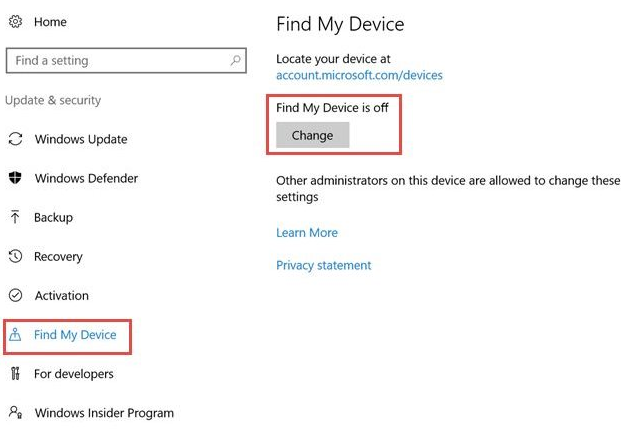Click the Learn More link
This screenshot has height=437, width=633.
click(307, 232)
